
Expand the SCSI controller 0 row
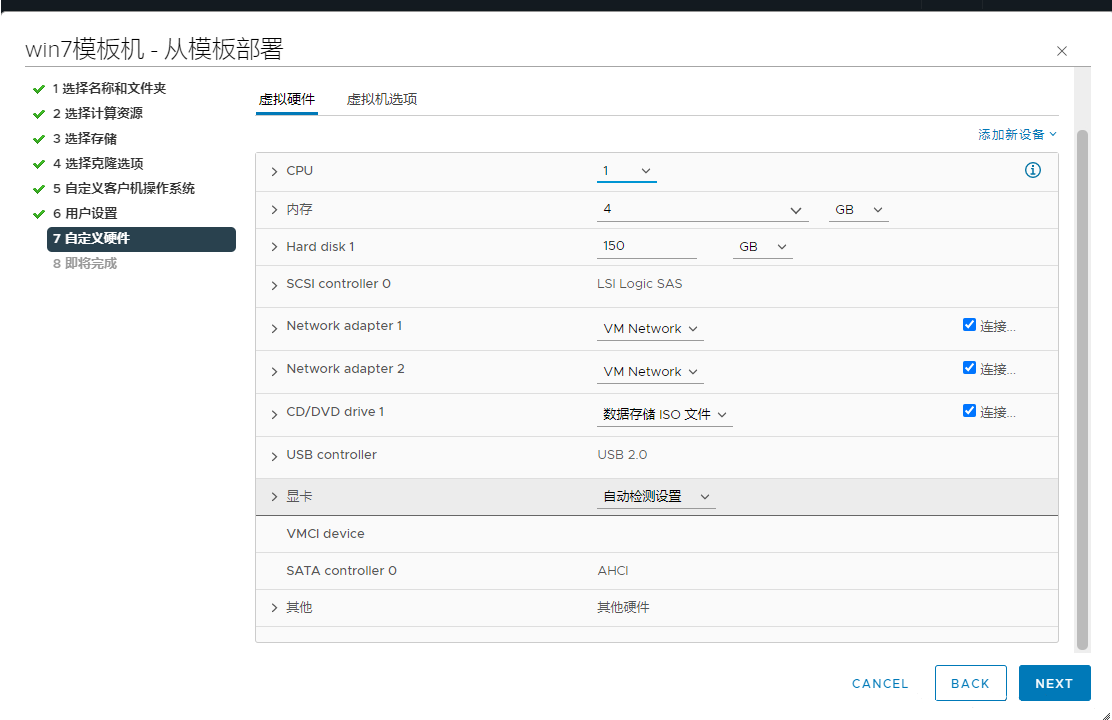click(274, 285)
